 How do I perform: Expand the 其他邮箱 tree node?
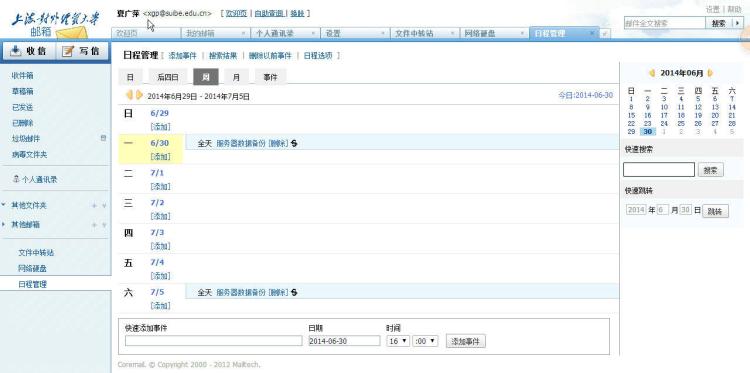tap(4, 224)
